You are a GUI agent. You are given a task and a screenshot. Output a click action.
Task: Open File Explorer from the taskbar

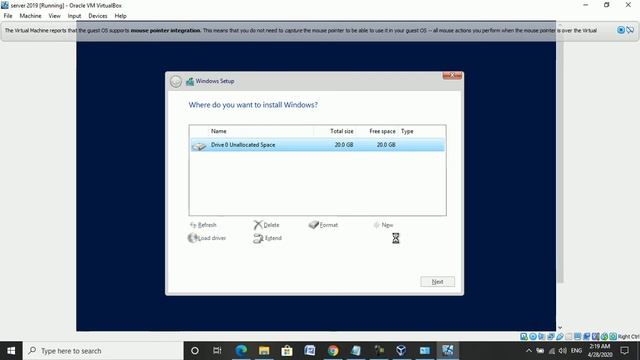tap(264, 351)
